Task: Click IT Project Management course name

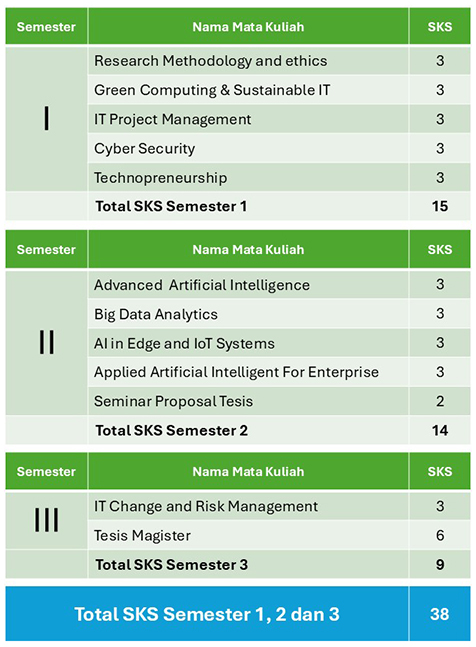Action: 172,119
